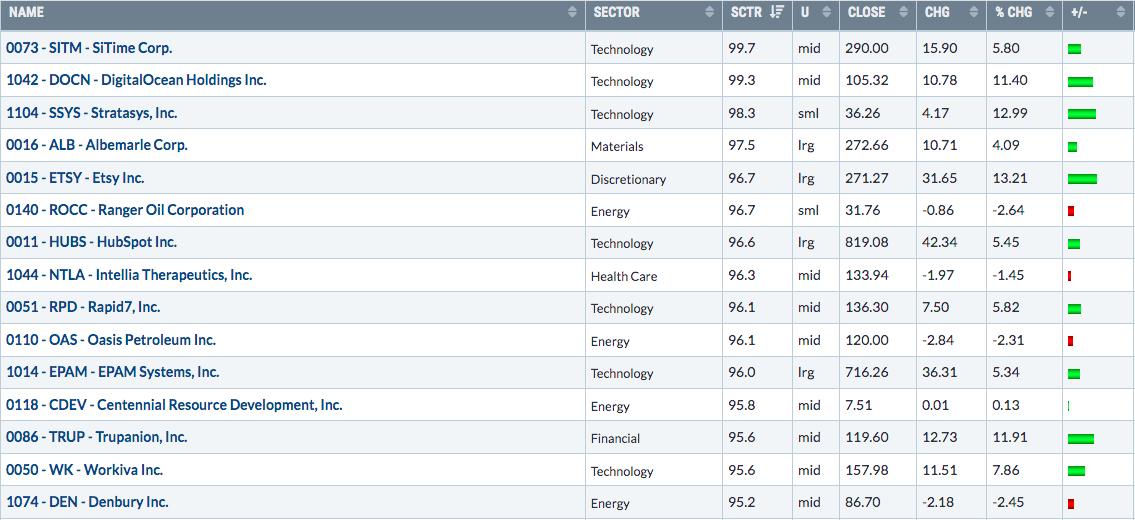Open DOCN - DigitalOcean Holdings Inc. link
Image resolution: width=1135 pixels, height=520 pixels.
(x=136, y=80)
